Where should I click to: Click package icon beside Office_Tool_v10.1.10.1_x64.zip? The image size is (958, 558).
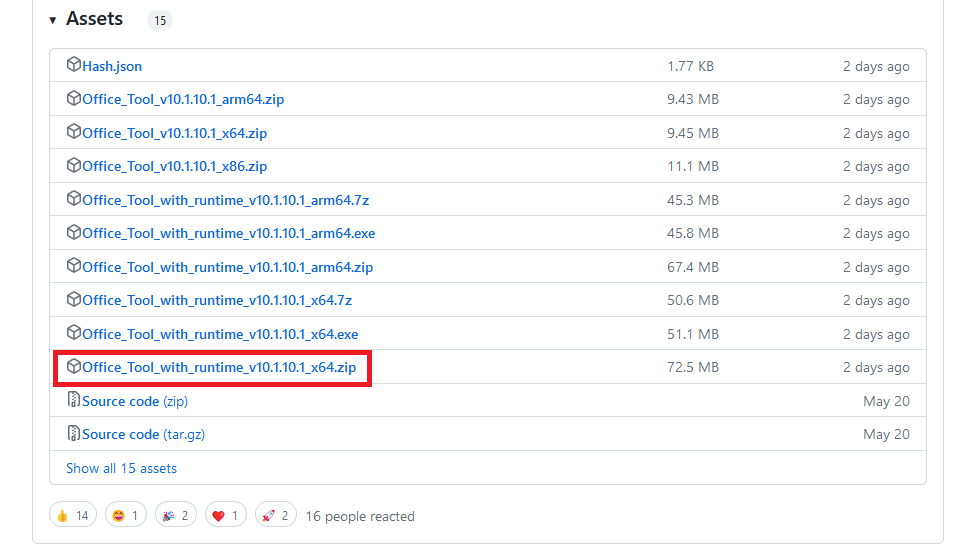[73, 131]
